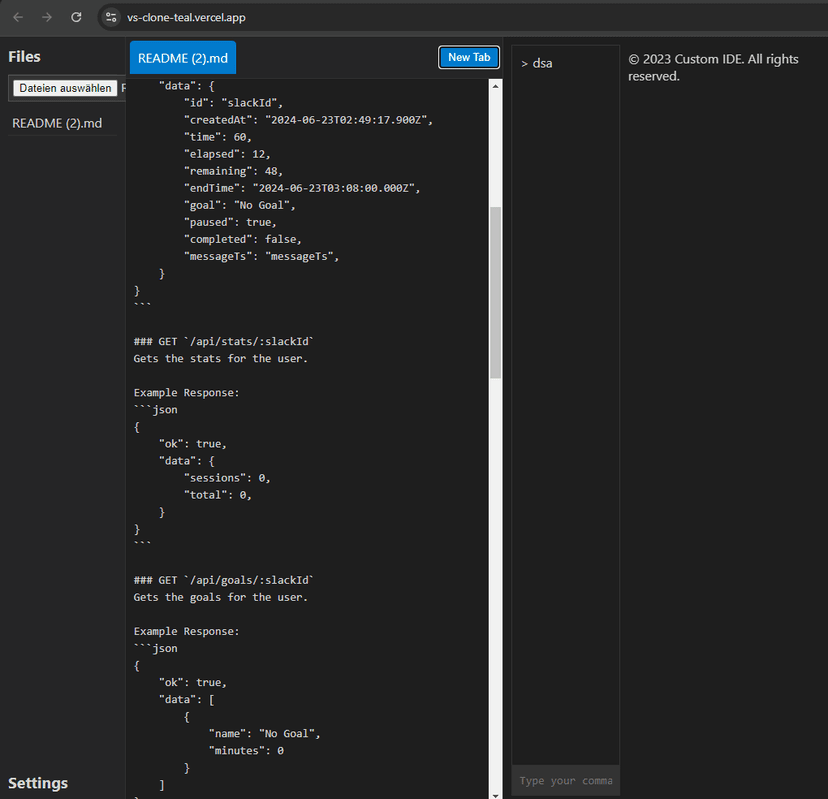
Task: Click the scrollbar up arrow in the editor
Action: 495,86
